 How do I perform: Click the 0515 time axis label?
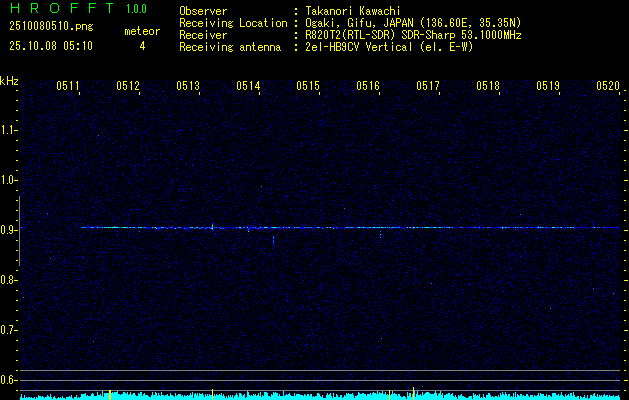pyautogui.click(x=308, y=86)
